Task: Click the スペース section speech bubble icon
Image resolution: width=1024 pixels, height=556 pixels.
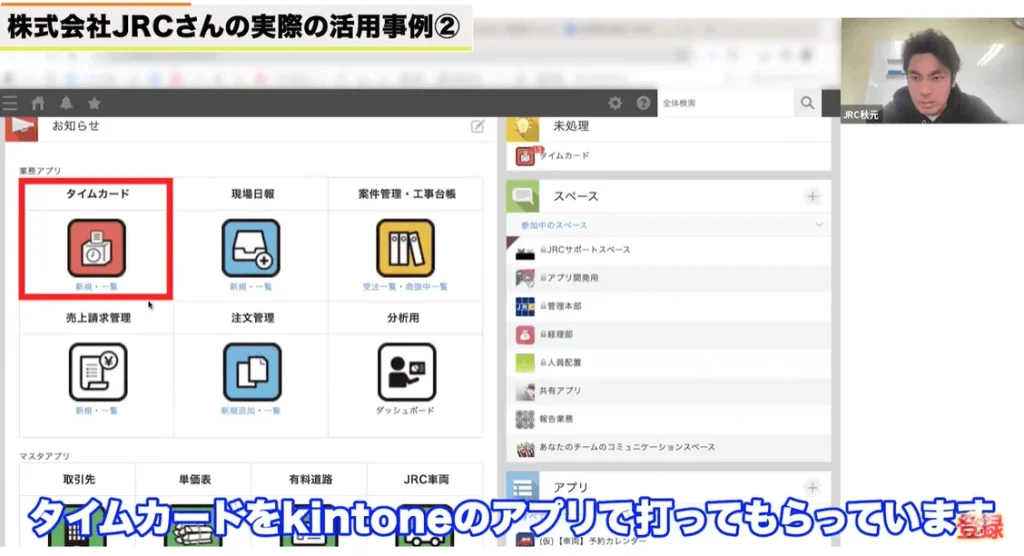Action: click(523, 197)
